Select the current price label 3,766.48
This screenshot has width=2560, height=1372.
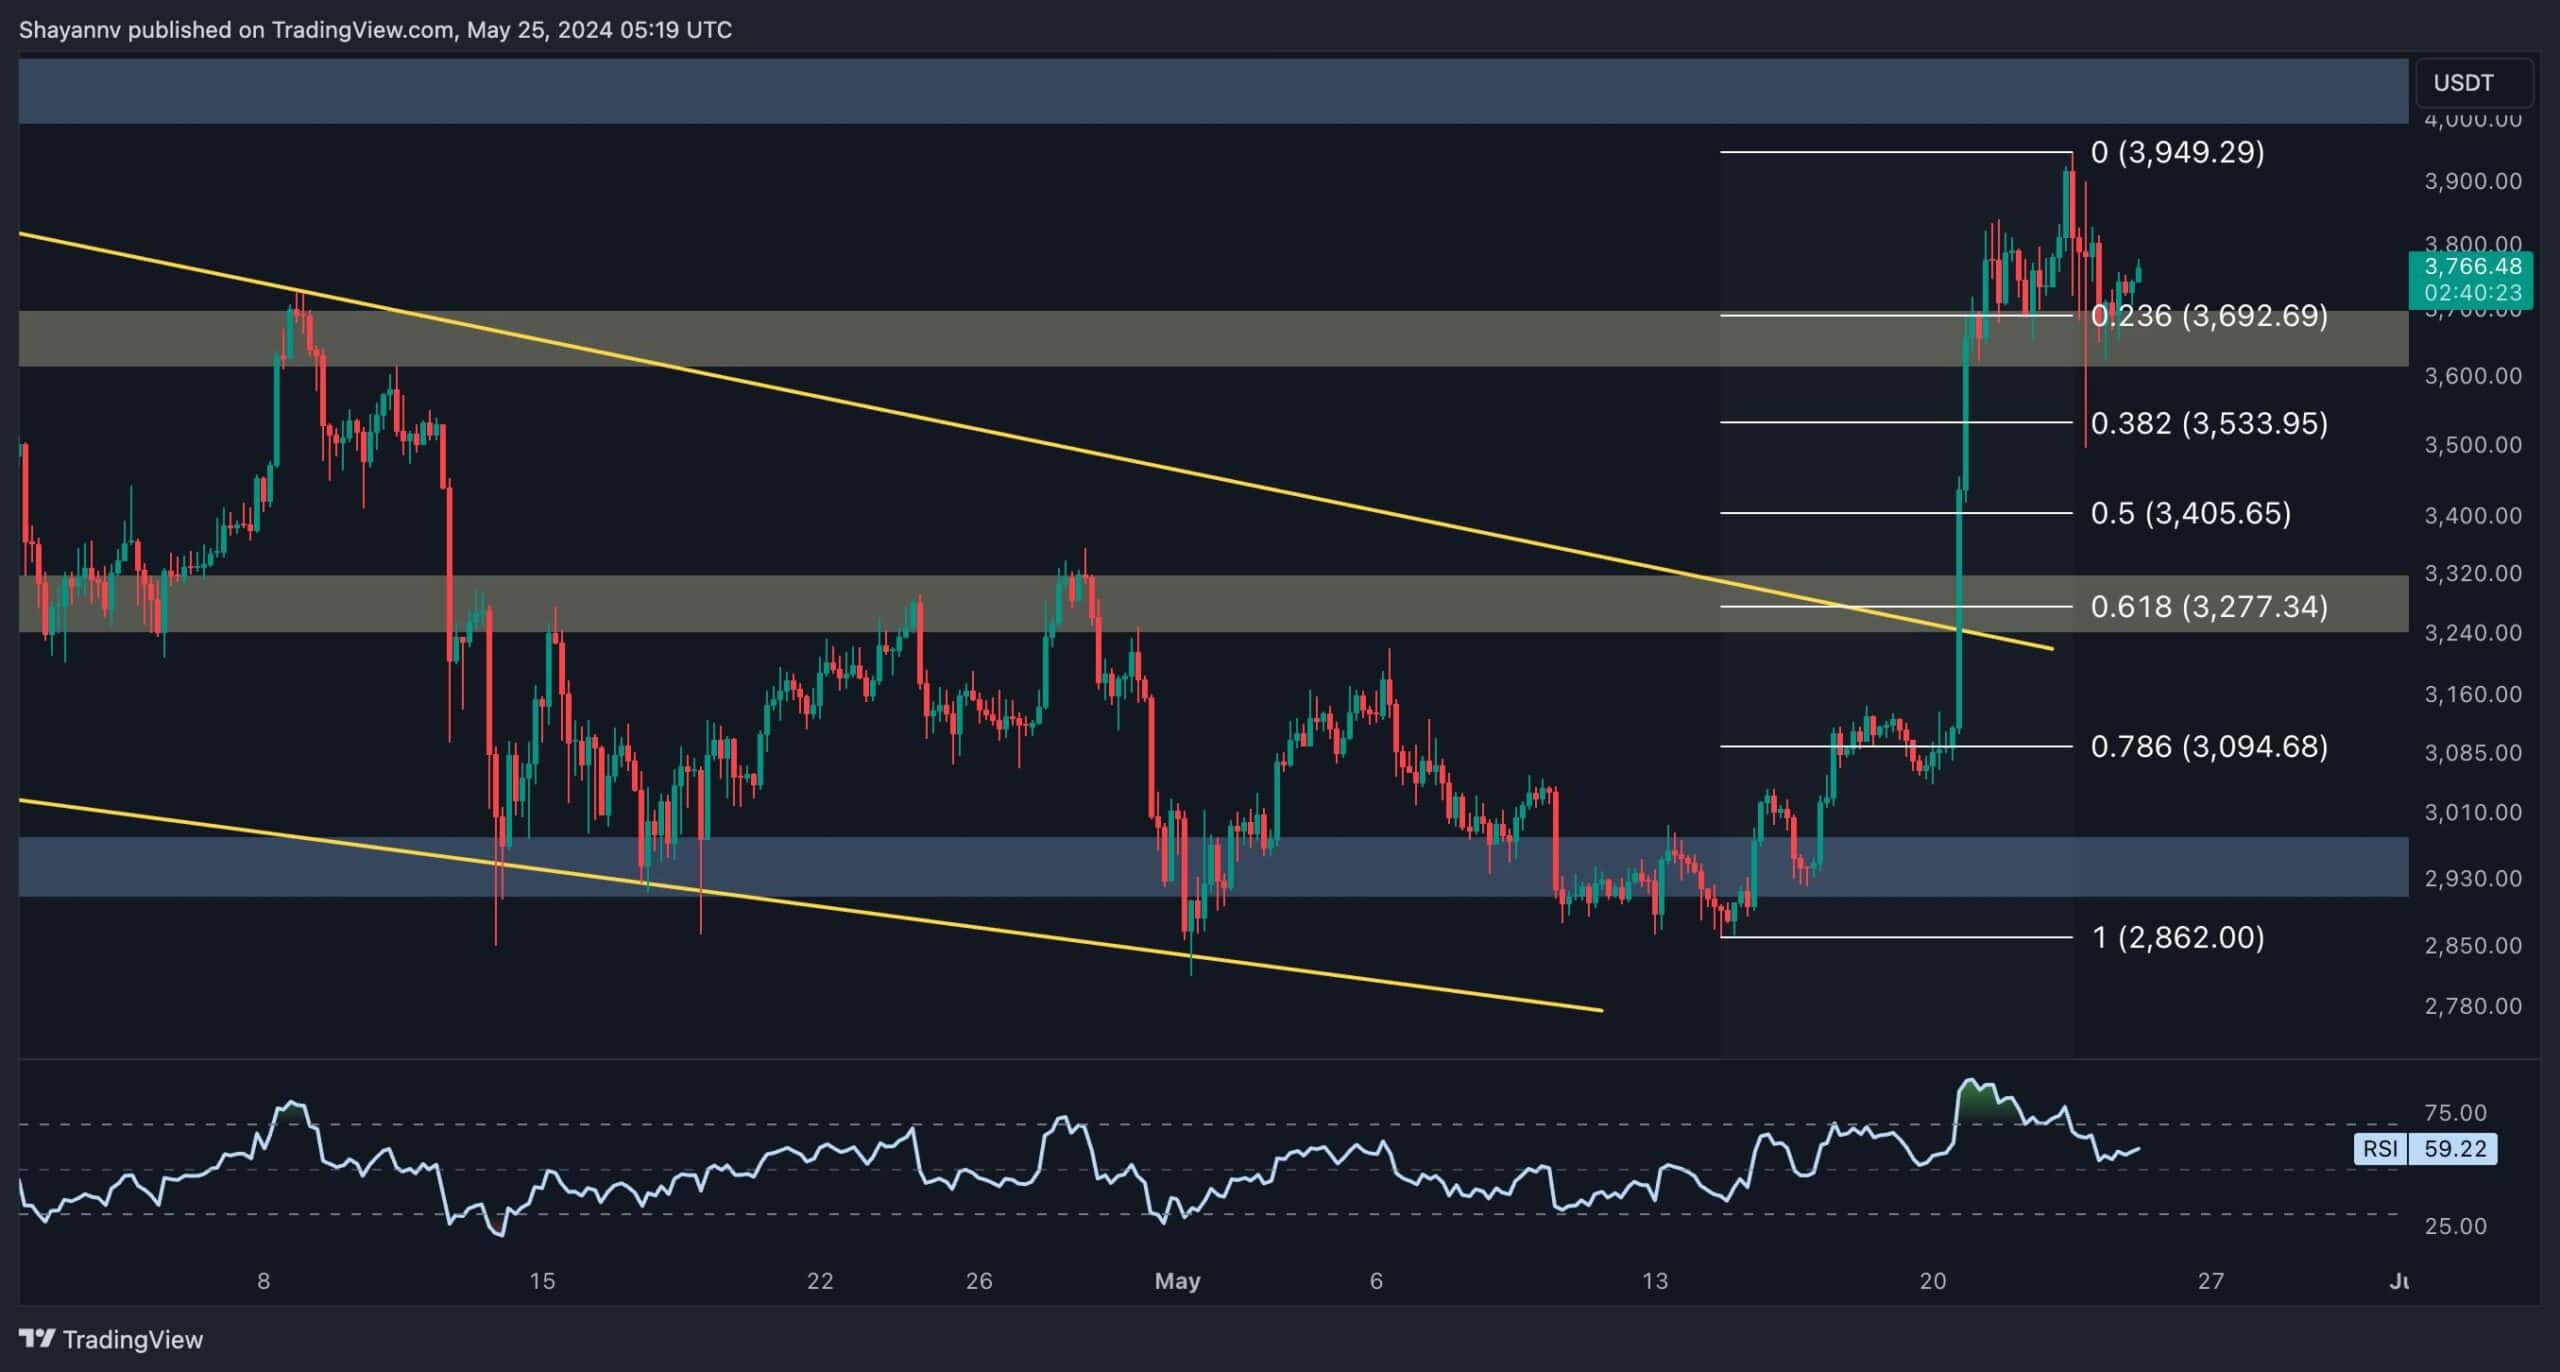point(2472,266)
